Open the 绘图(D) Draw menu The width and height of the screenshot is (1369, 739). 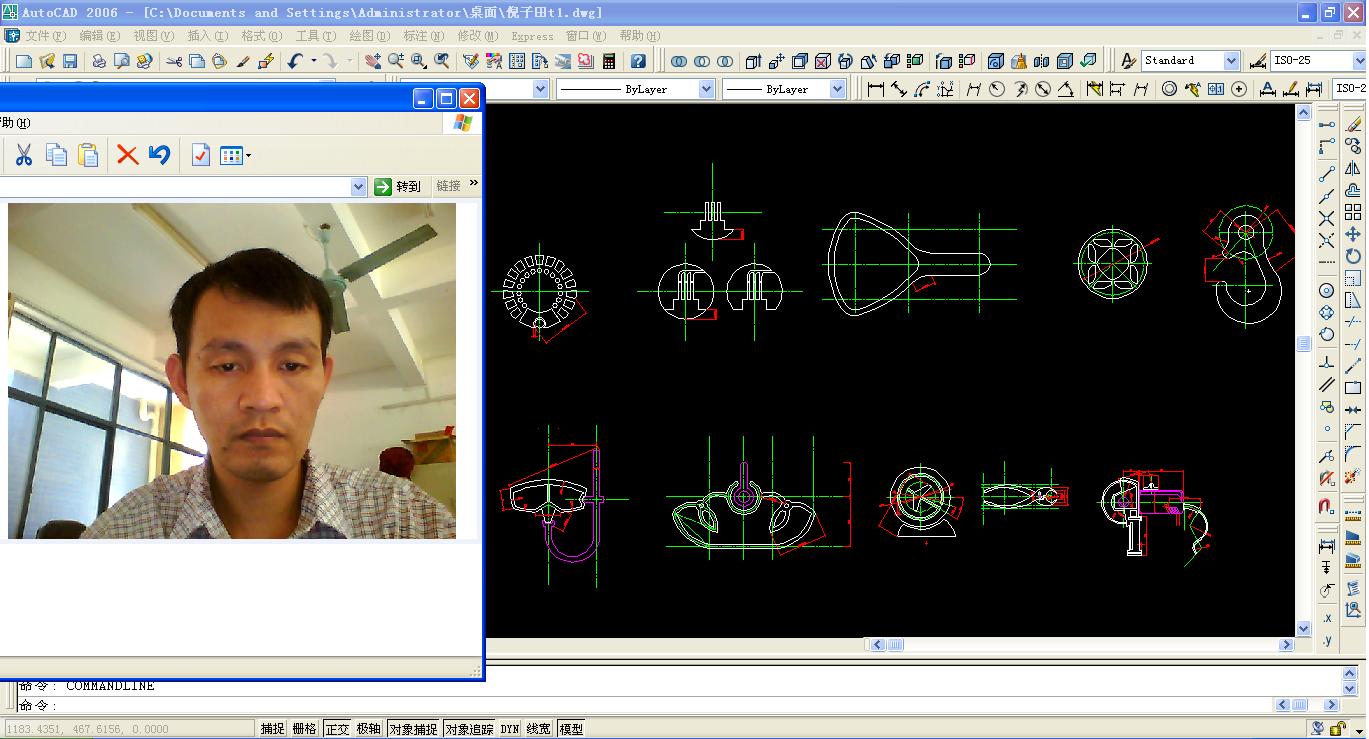pyautogui.click(x=370, y=36)
